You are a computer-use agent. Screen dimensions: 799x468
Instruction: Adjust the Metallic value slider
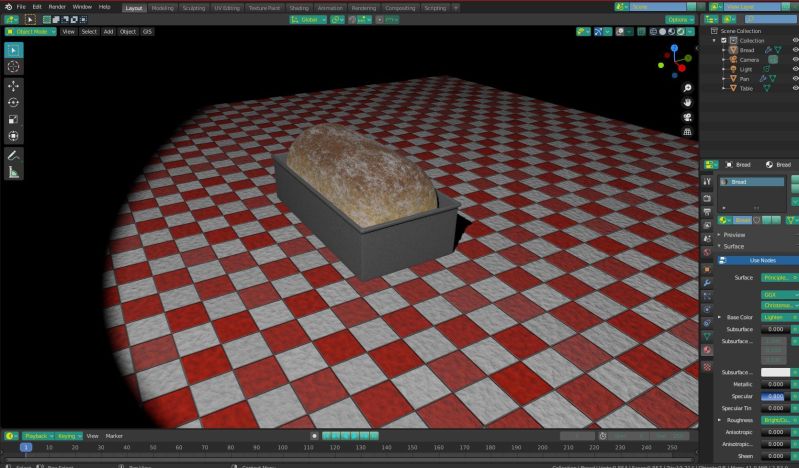tap(776, 384)
